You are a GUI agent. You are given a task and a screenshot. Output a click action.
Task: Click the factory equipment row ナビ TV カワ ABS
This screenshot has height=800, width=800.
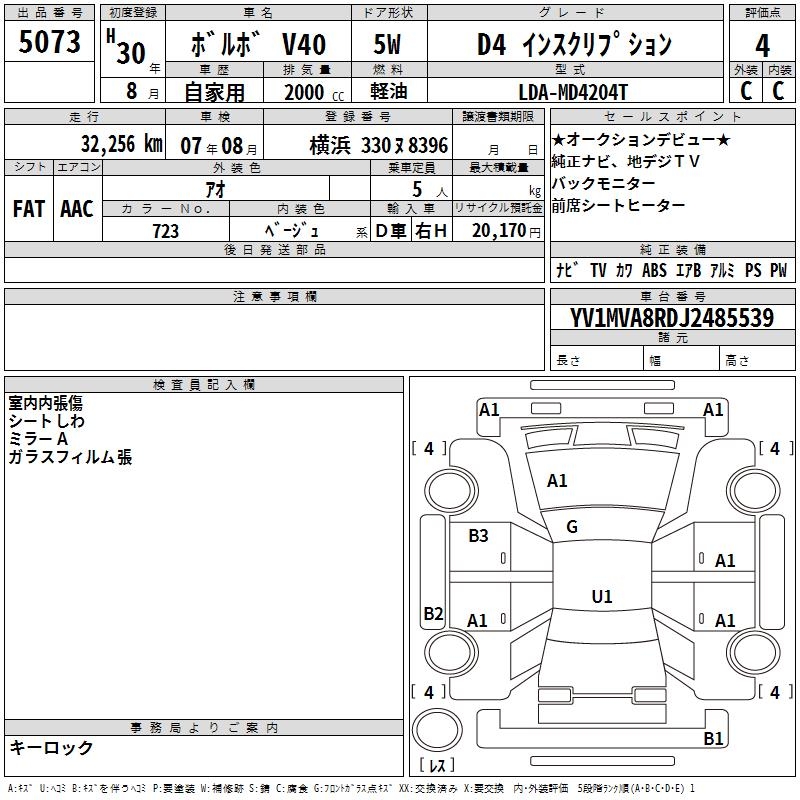[x=672, y=270]
